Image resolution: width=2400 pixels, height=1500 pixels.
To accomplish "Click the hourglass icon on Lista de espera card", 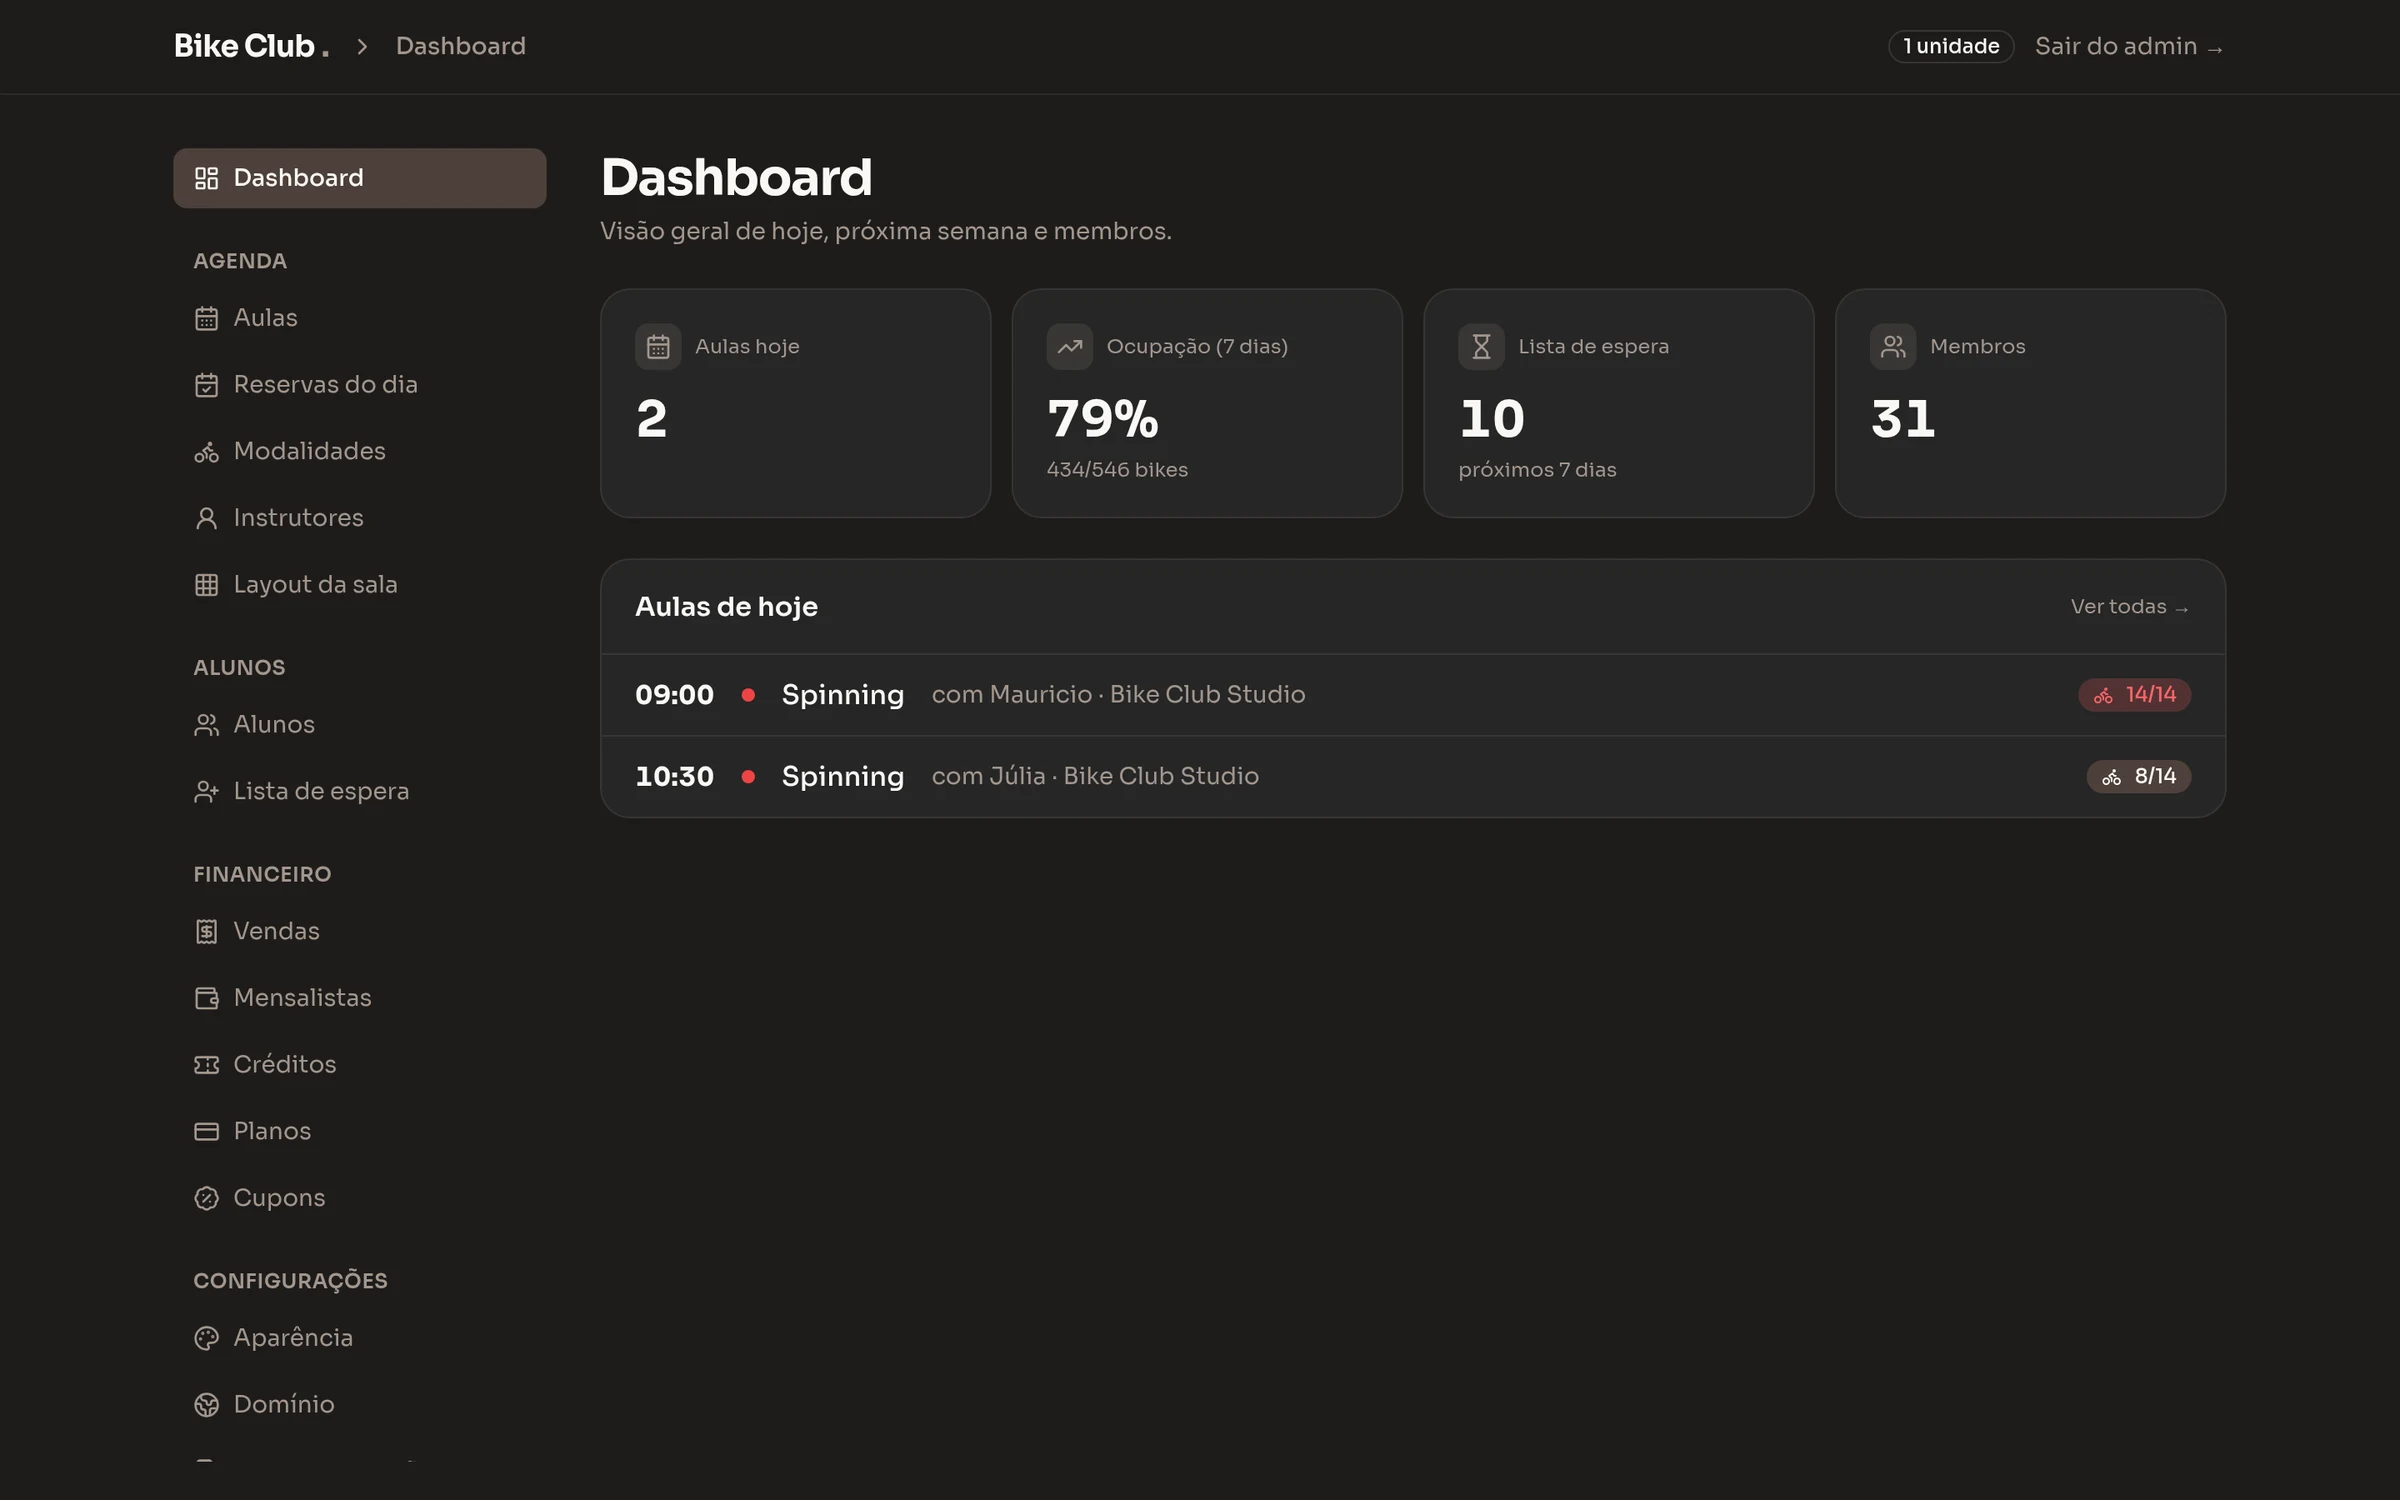I will 1481,347.
